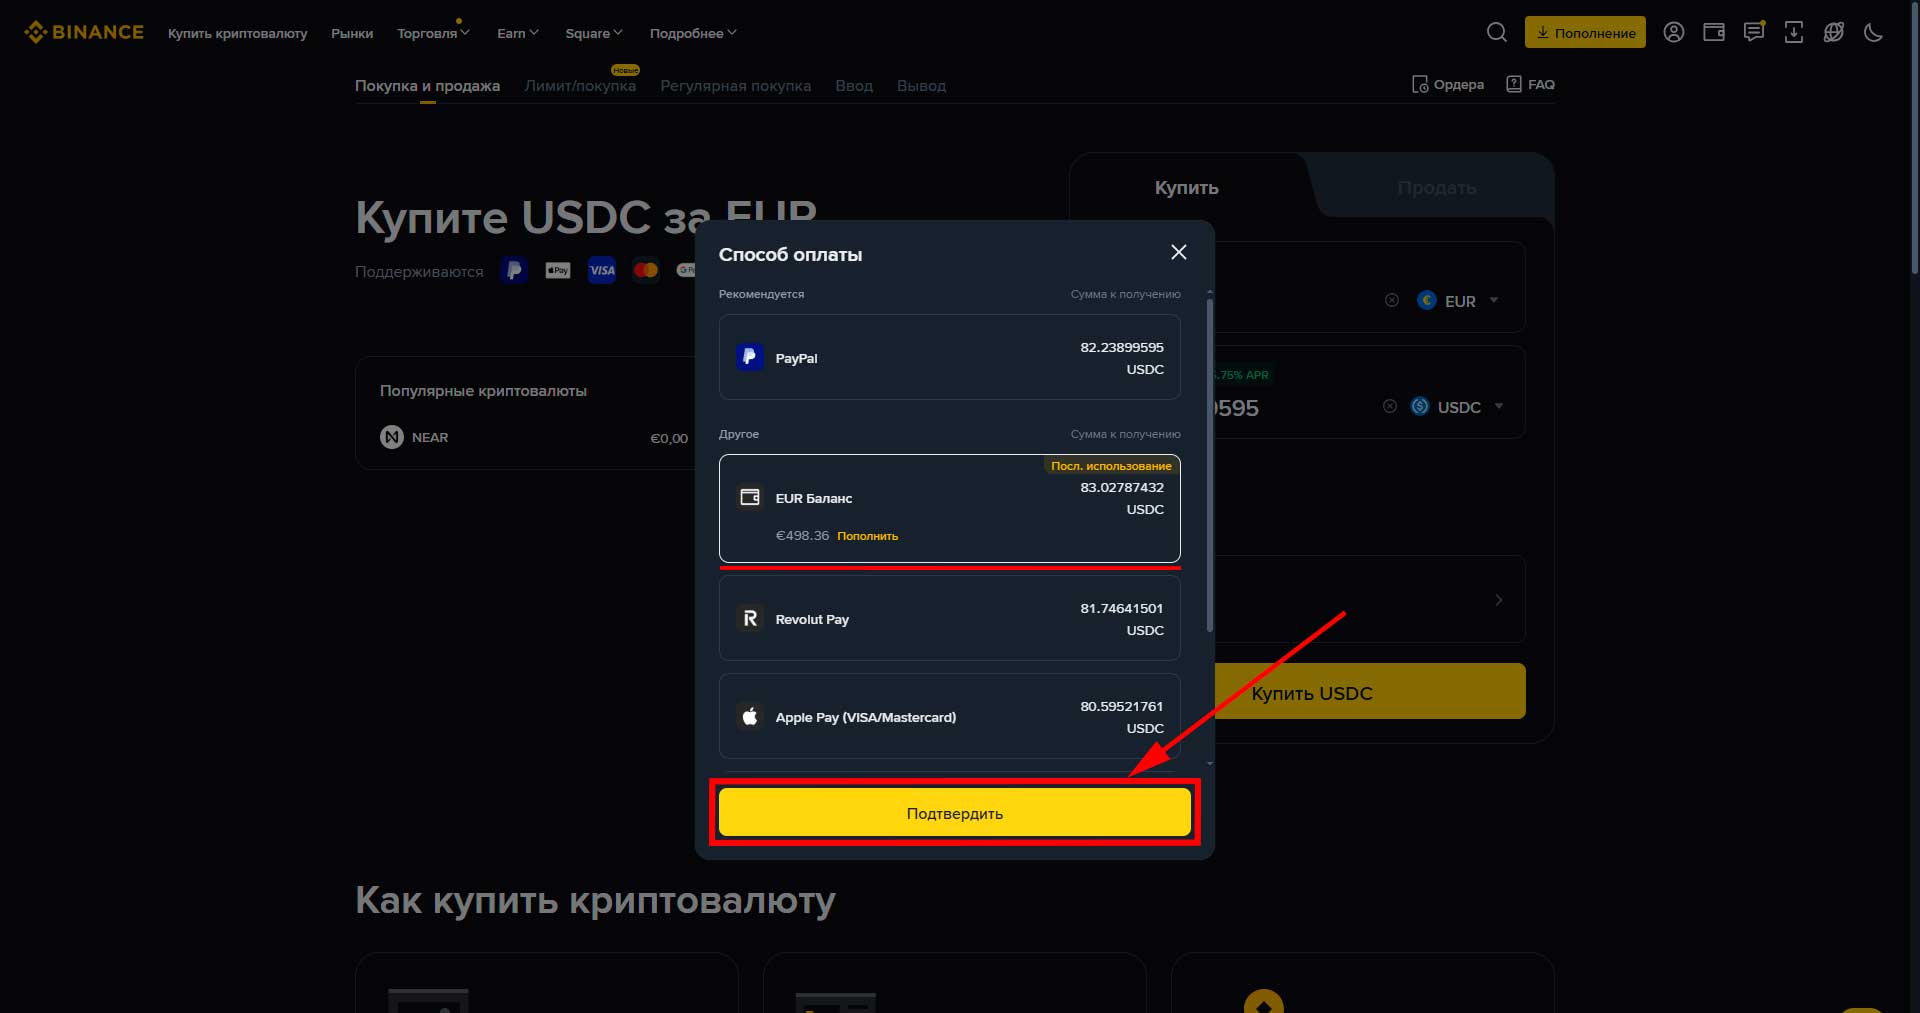Expand the Square dropdown menu
The height and width of the screenshot is (1013, 1920).
(x=593, y=33)
